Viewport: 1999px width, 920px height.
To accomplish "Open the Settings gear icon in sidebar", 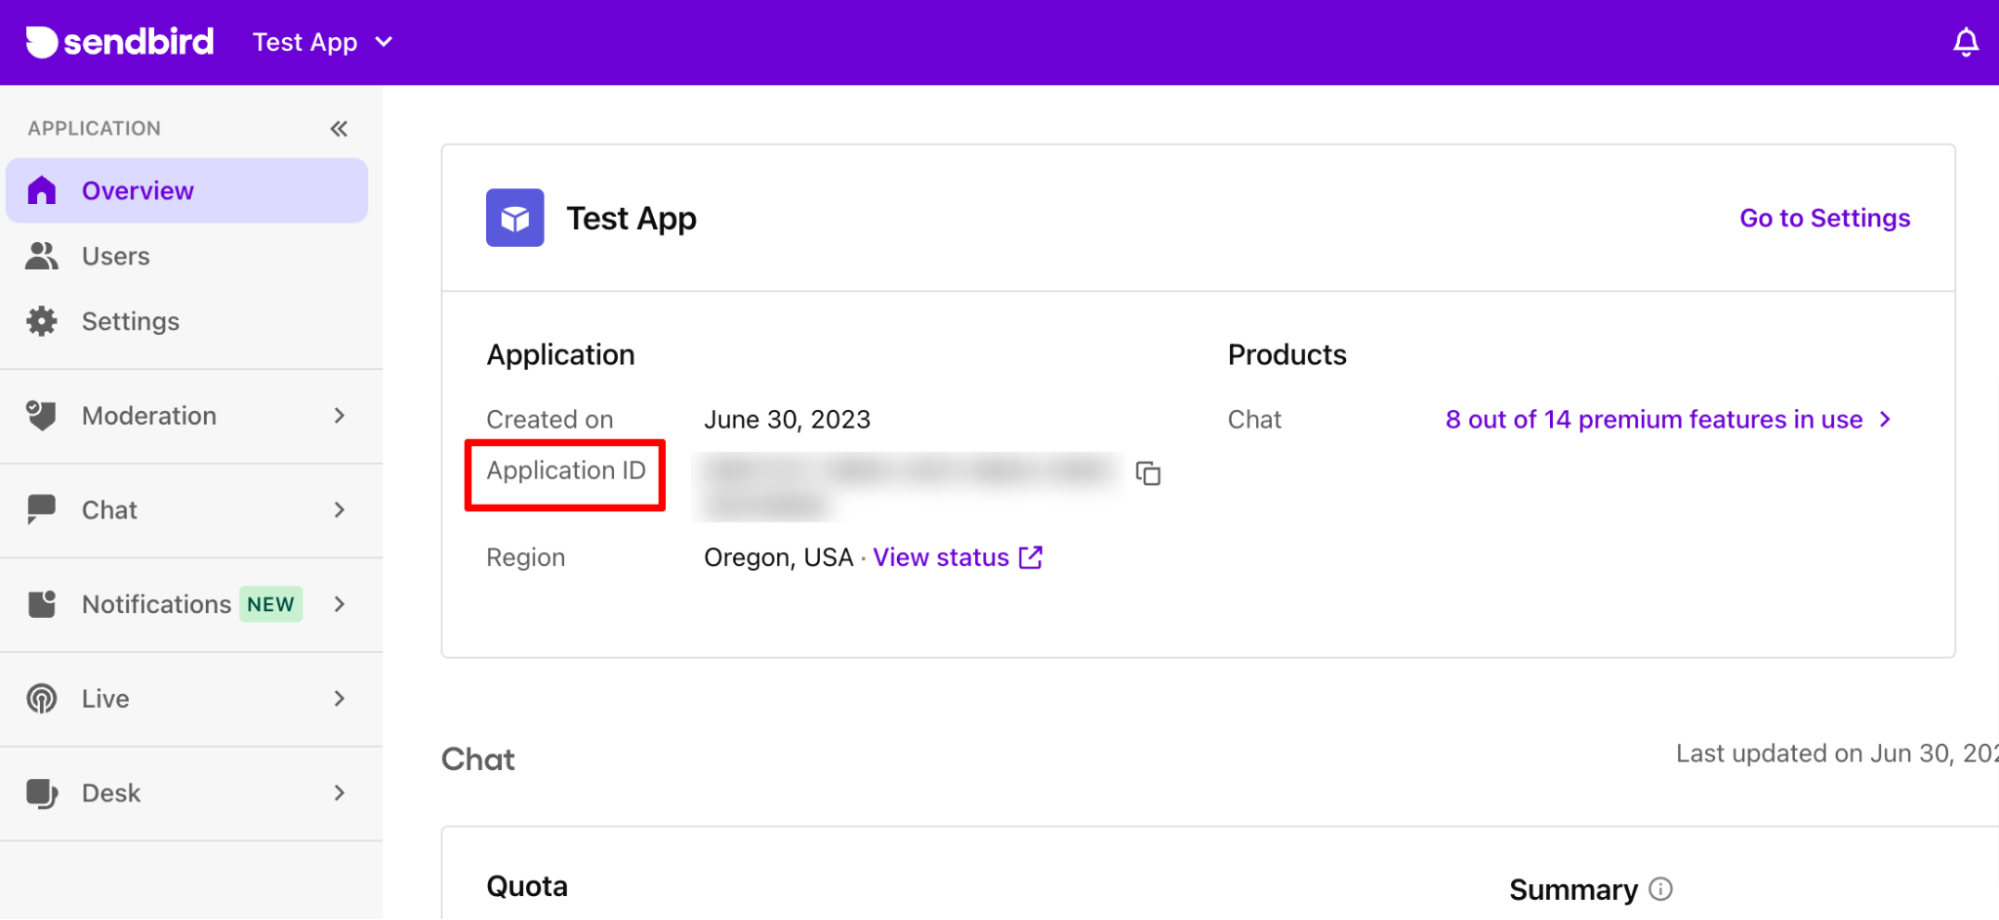I will (x=42, y=320).
